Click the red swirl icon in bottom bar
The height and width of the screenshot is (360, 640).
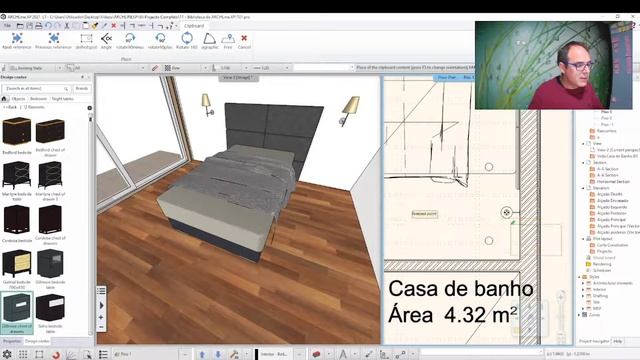pos(56,354)
